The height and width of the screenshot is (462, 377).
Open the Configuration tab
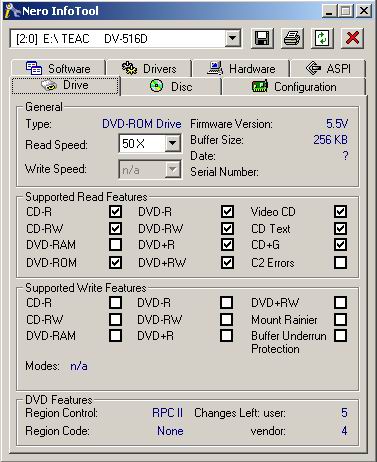(x=294, y=87)
